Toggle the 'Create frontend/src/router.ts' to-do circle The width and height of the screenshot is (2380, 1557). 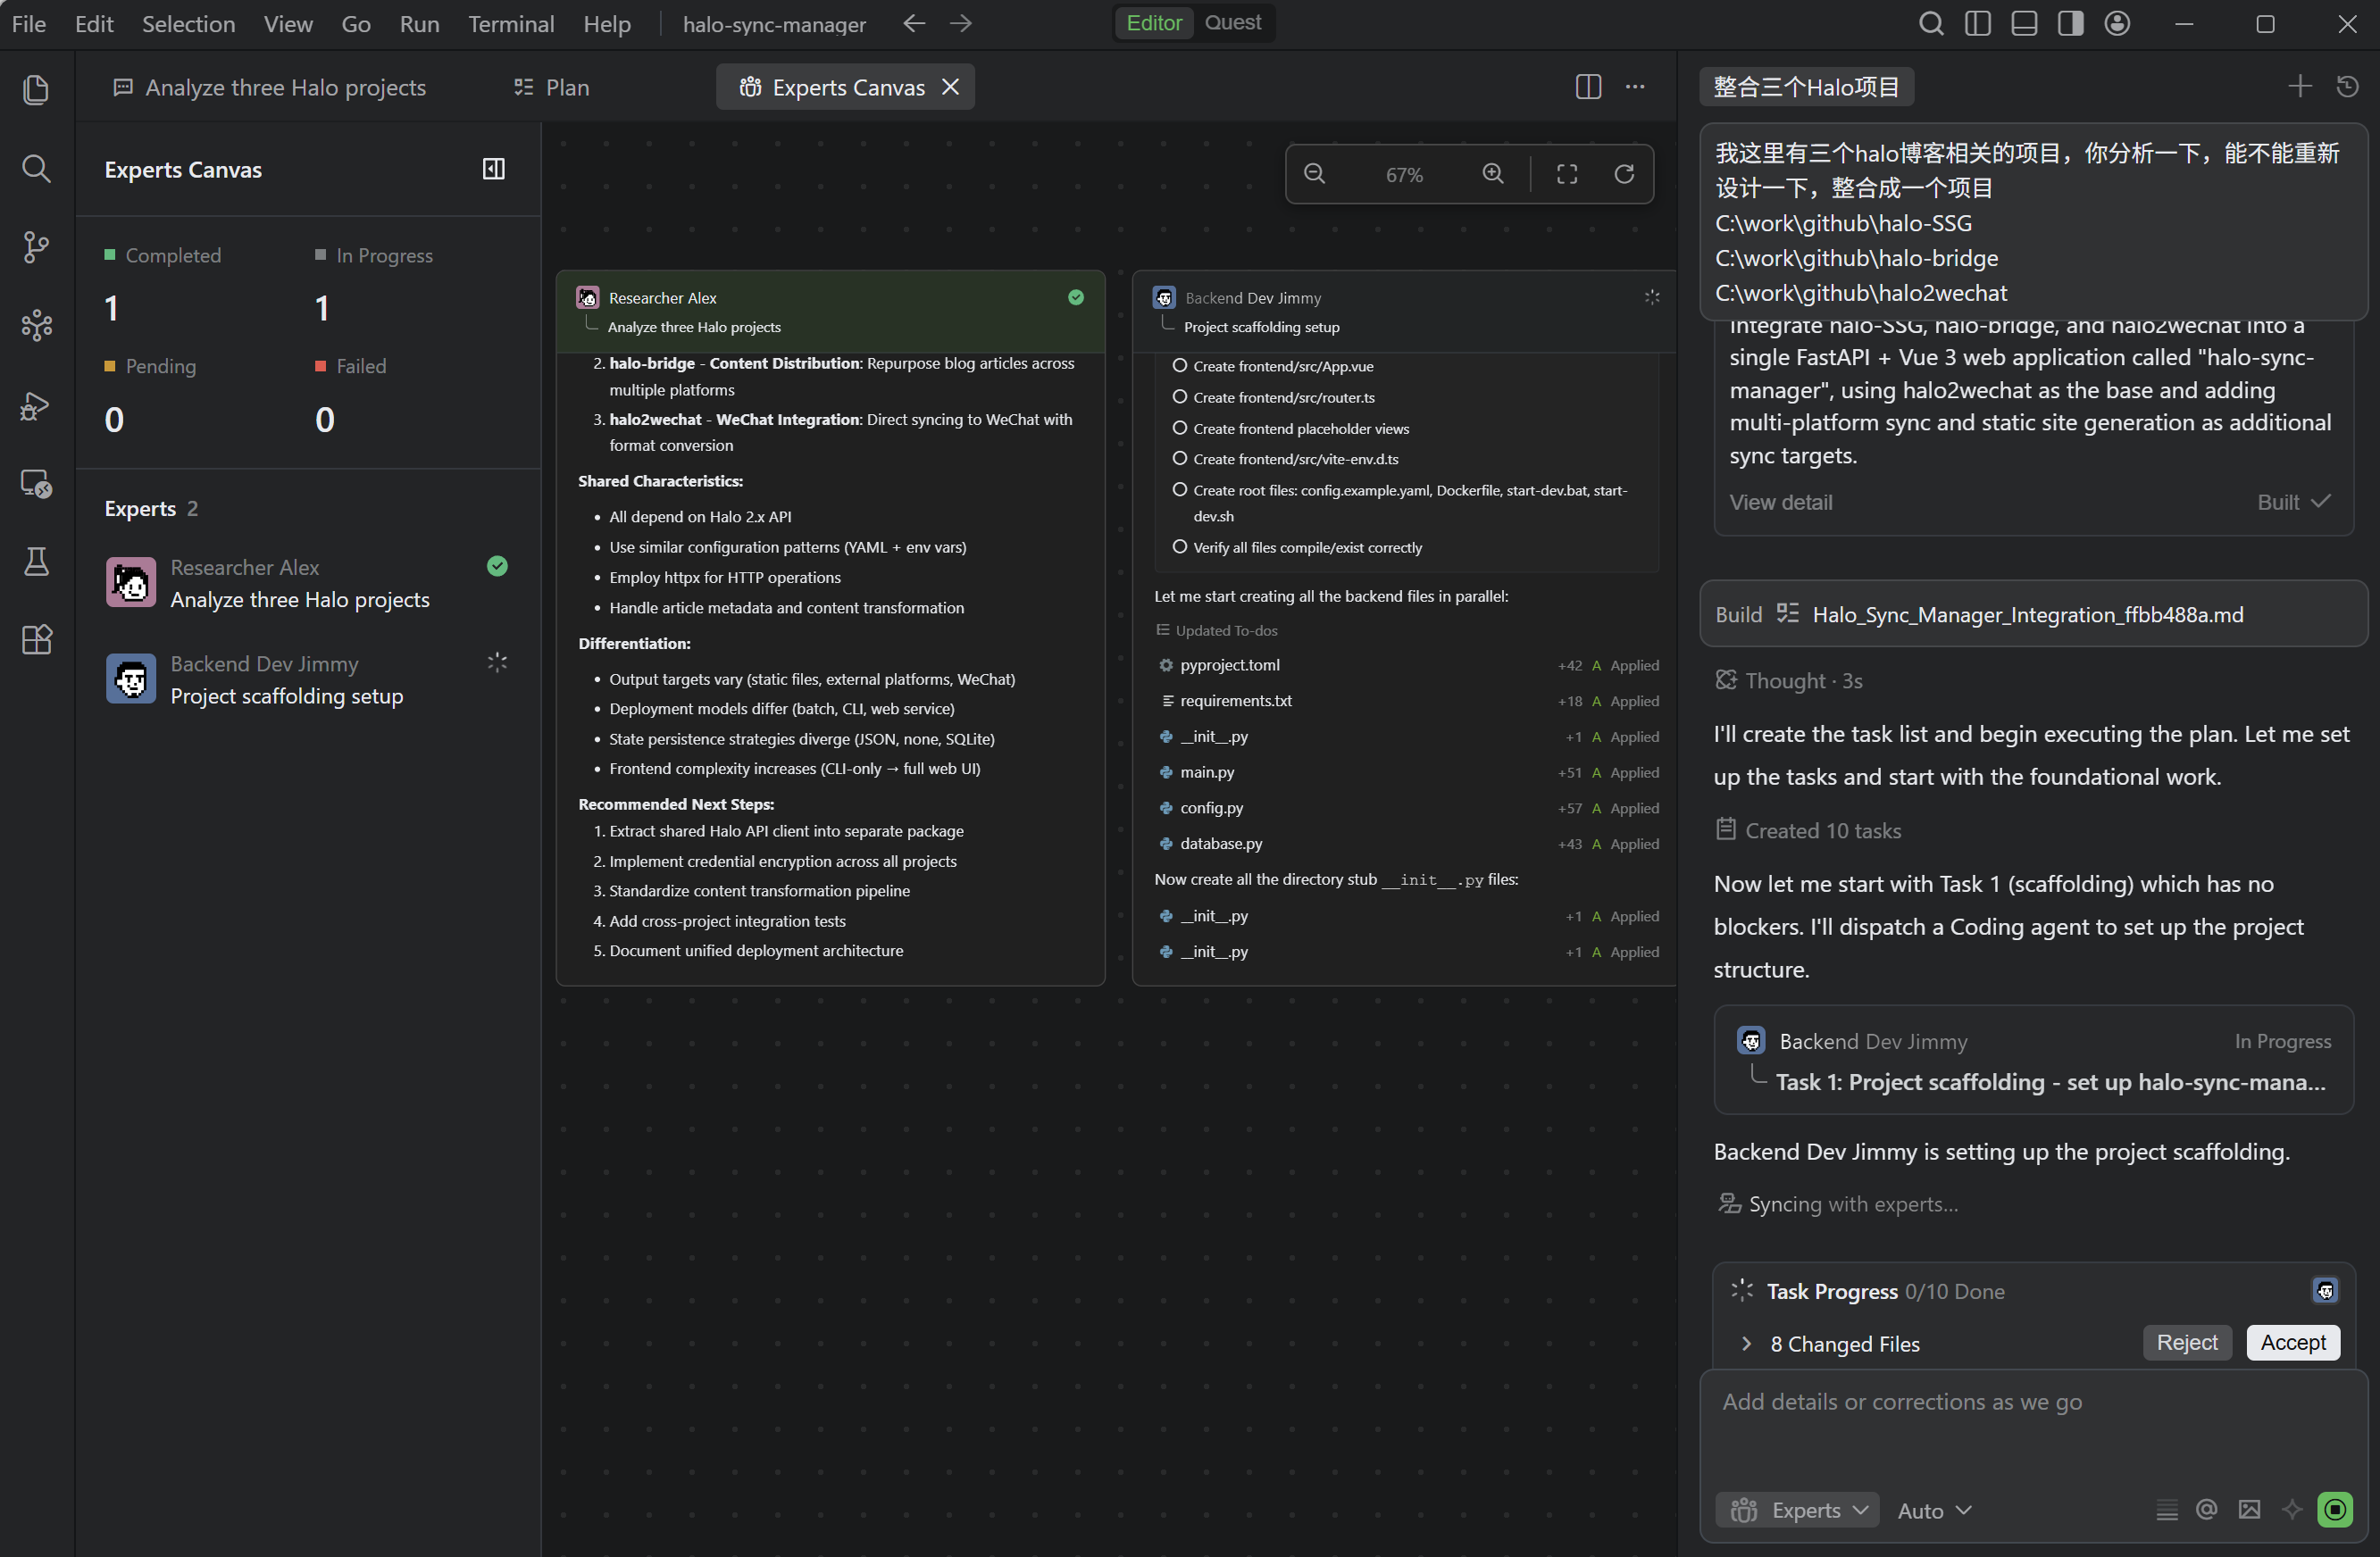(x=1180, y=397)
